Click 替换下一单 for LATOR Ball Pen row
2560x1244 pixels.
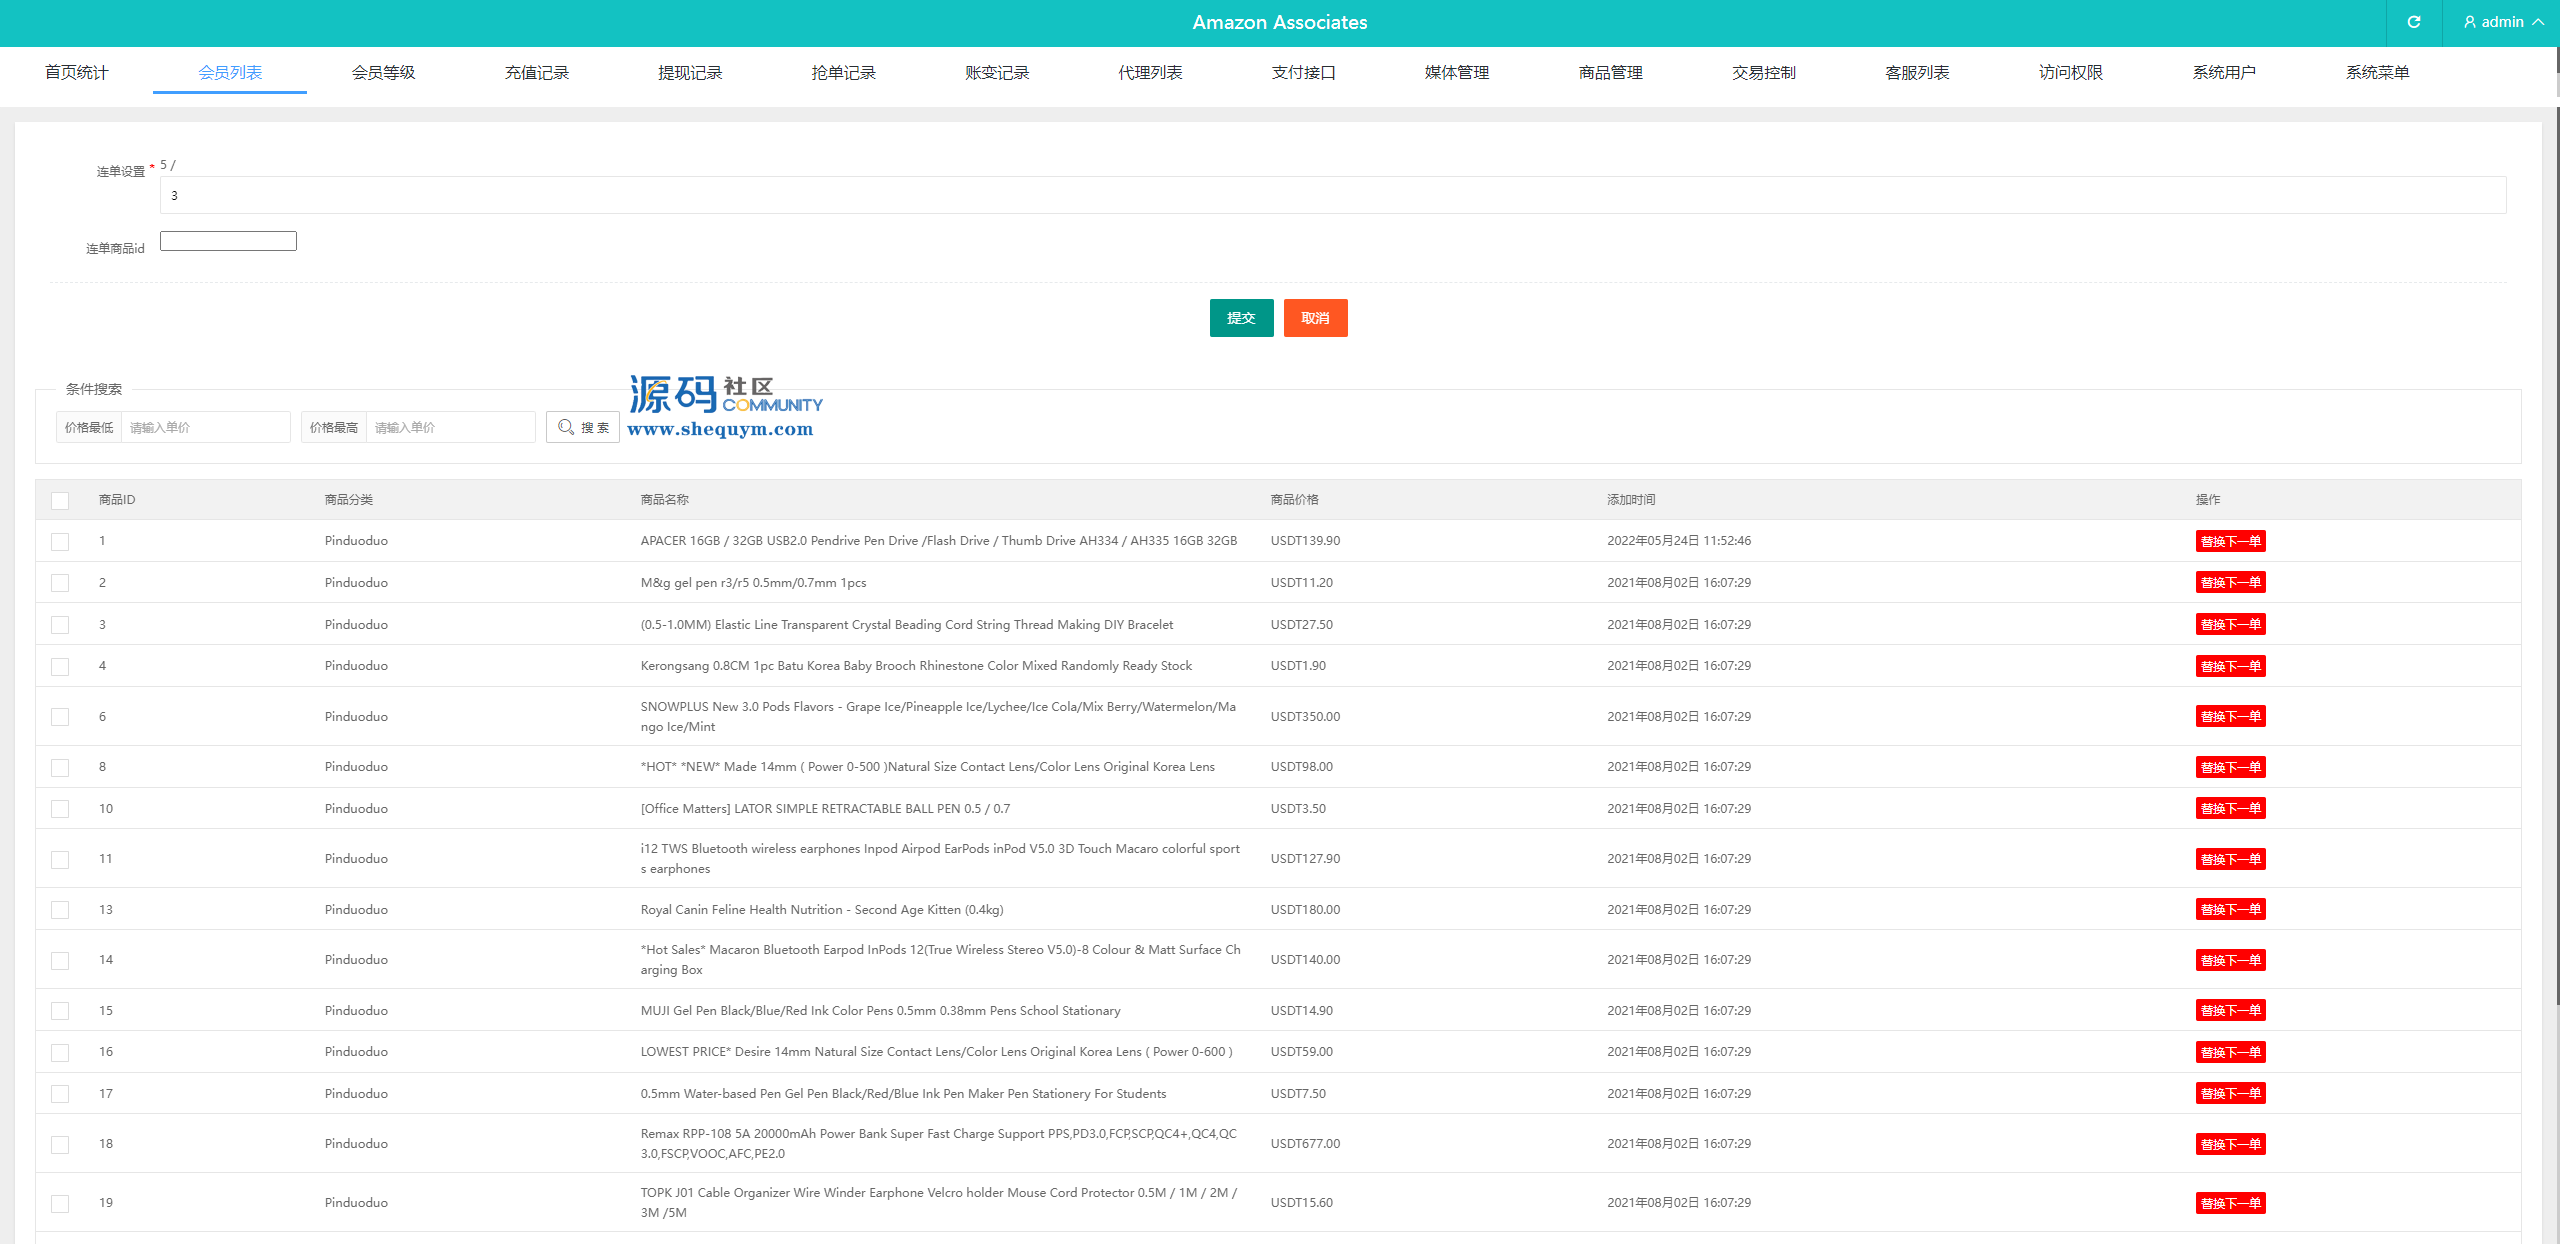(x=2230, y=808)
